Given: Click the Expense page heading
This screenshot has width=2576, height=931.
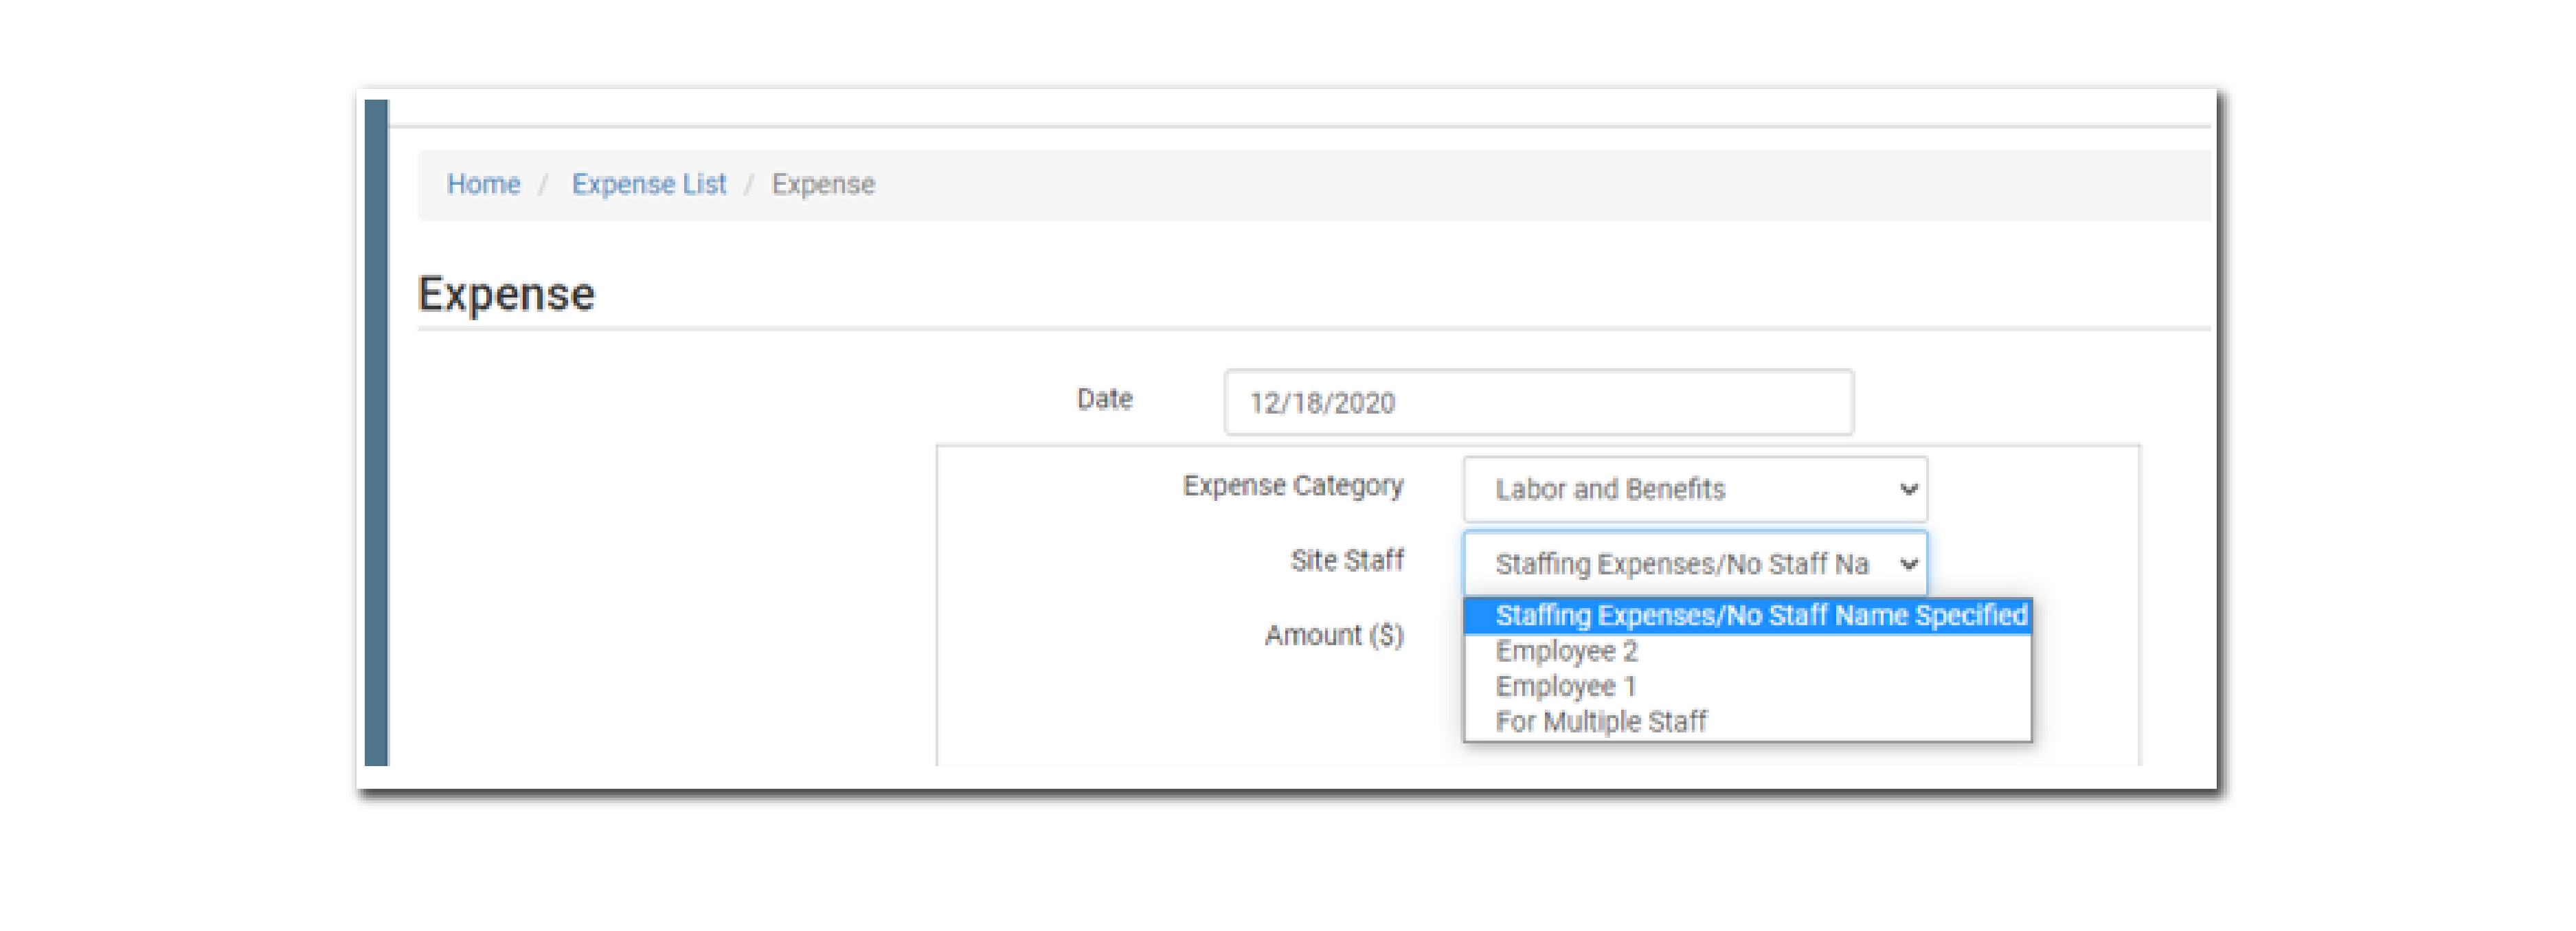Looking at the screenshot, I should tap(506, 294).
